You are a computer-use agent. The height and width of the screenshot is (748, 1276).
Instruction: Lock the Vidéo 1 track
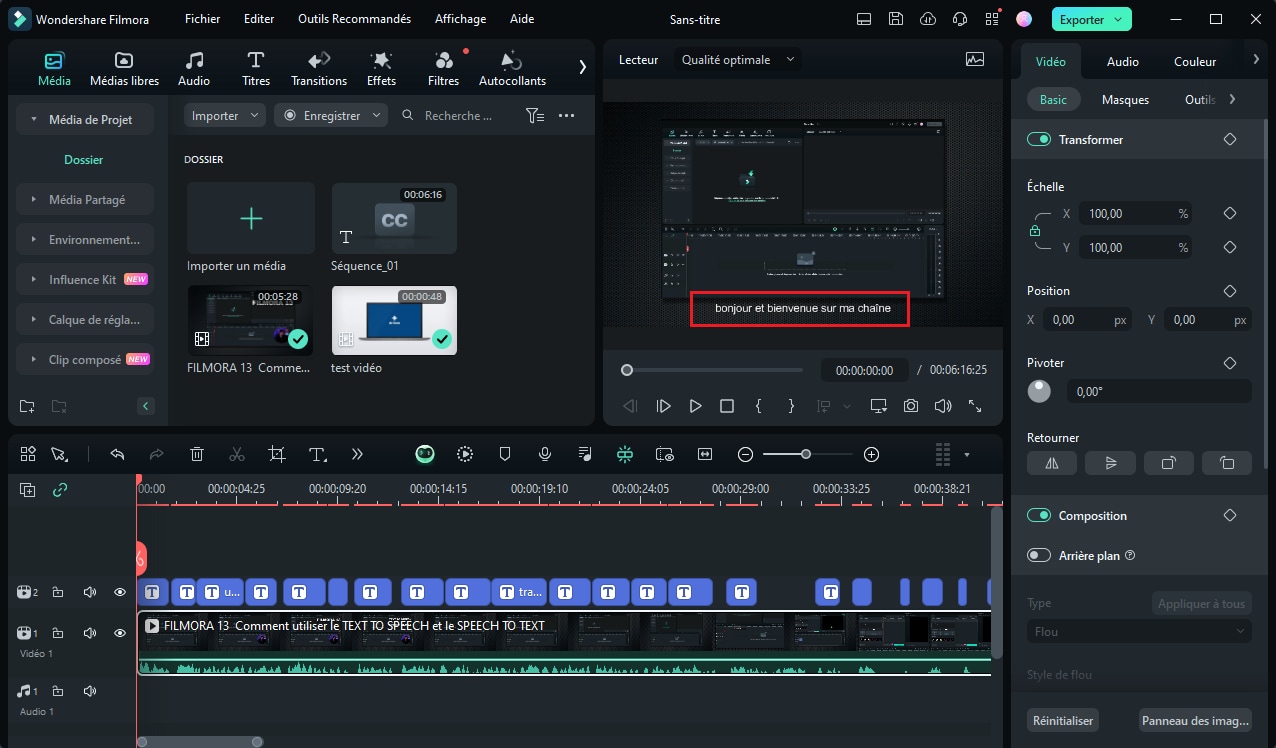tap(58, 633)
